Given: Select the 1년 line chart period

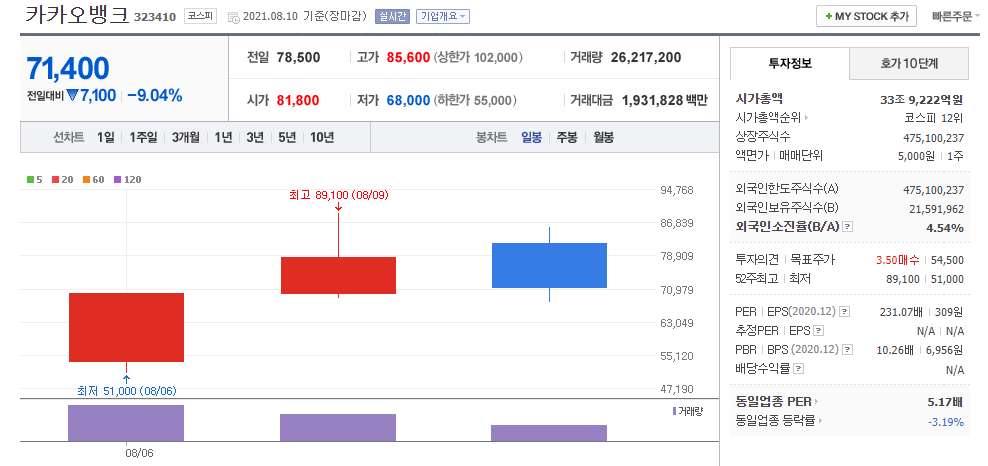Looking at the screenshot, I should [x=223, y=137].
